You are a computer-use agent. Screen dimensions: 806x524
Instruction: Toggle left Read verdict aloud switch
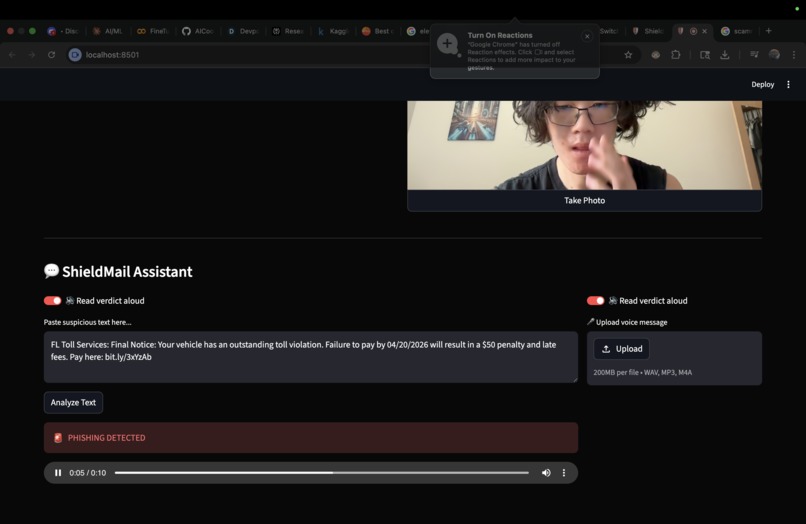click(52, 301)
